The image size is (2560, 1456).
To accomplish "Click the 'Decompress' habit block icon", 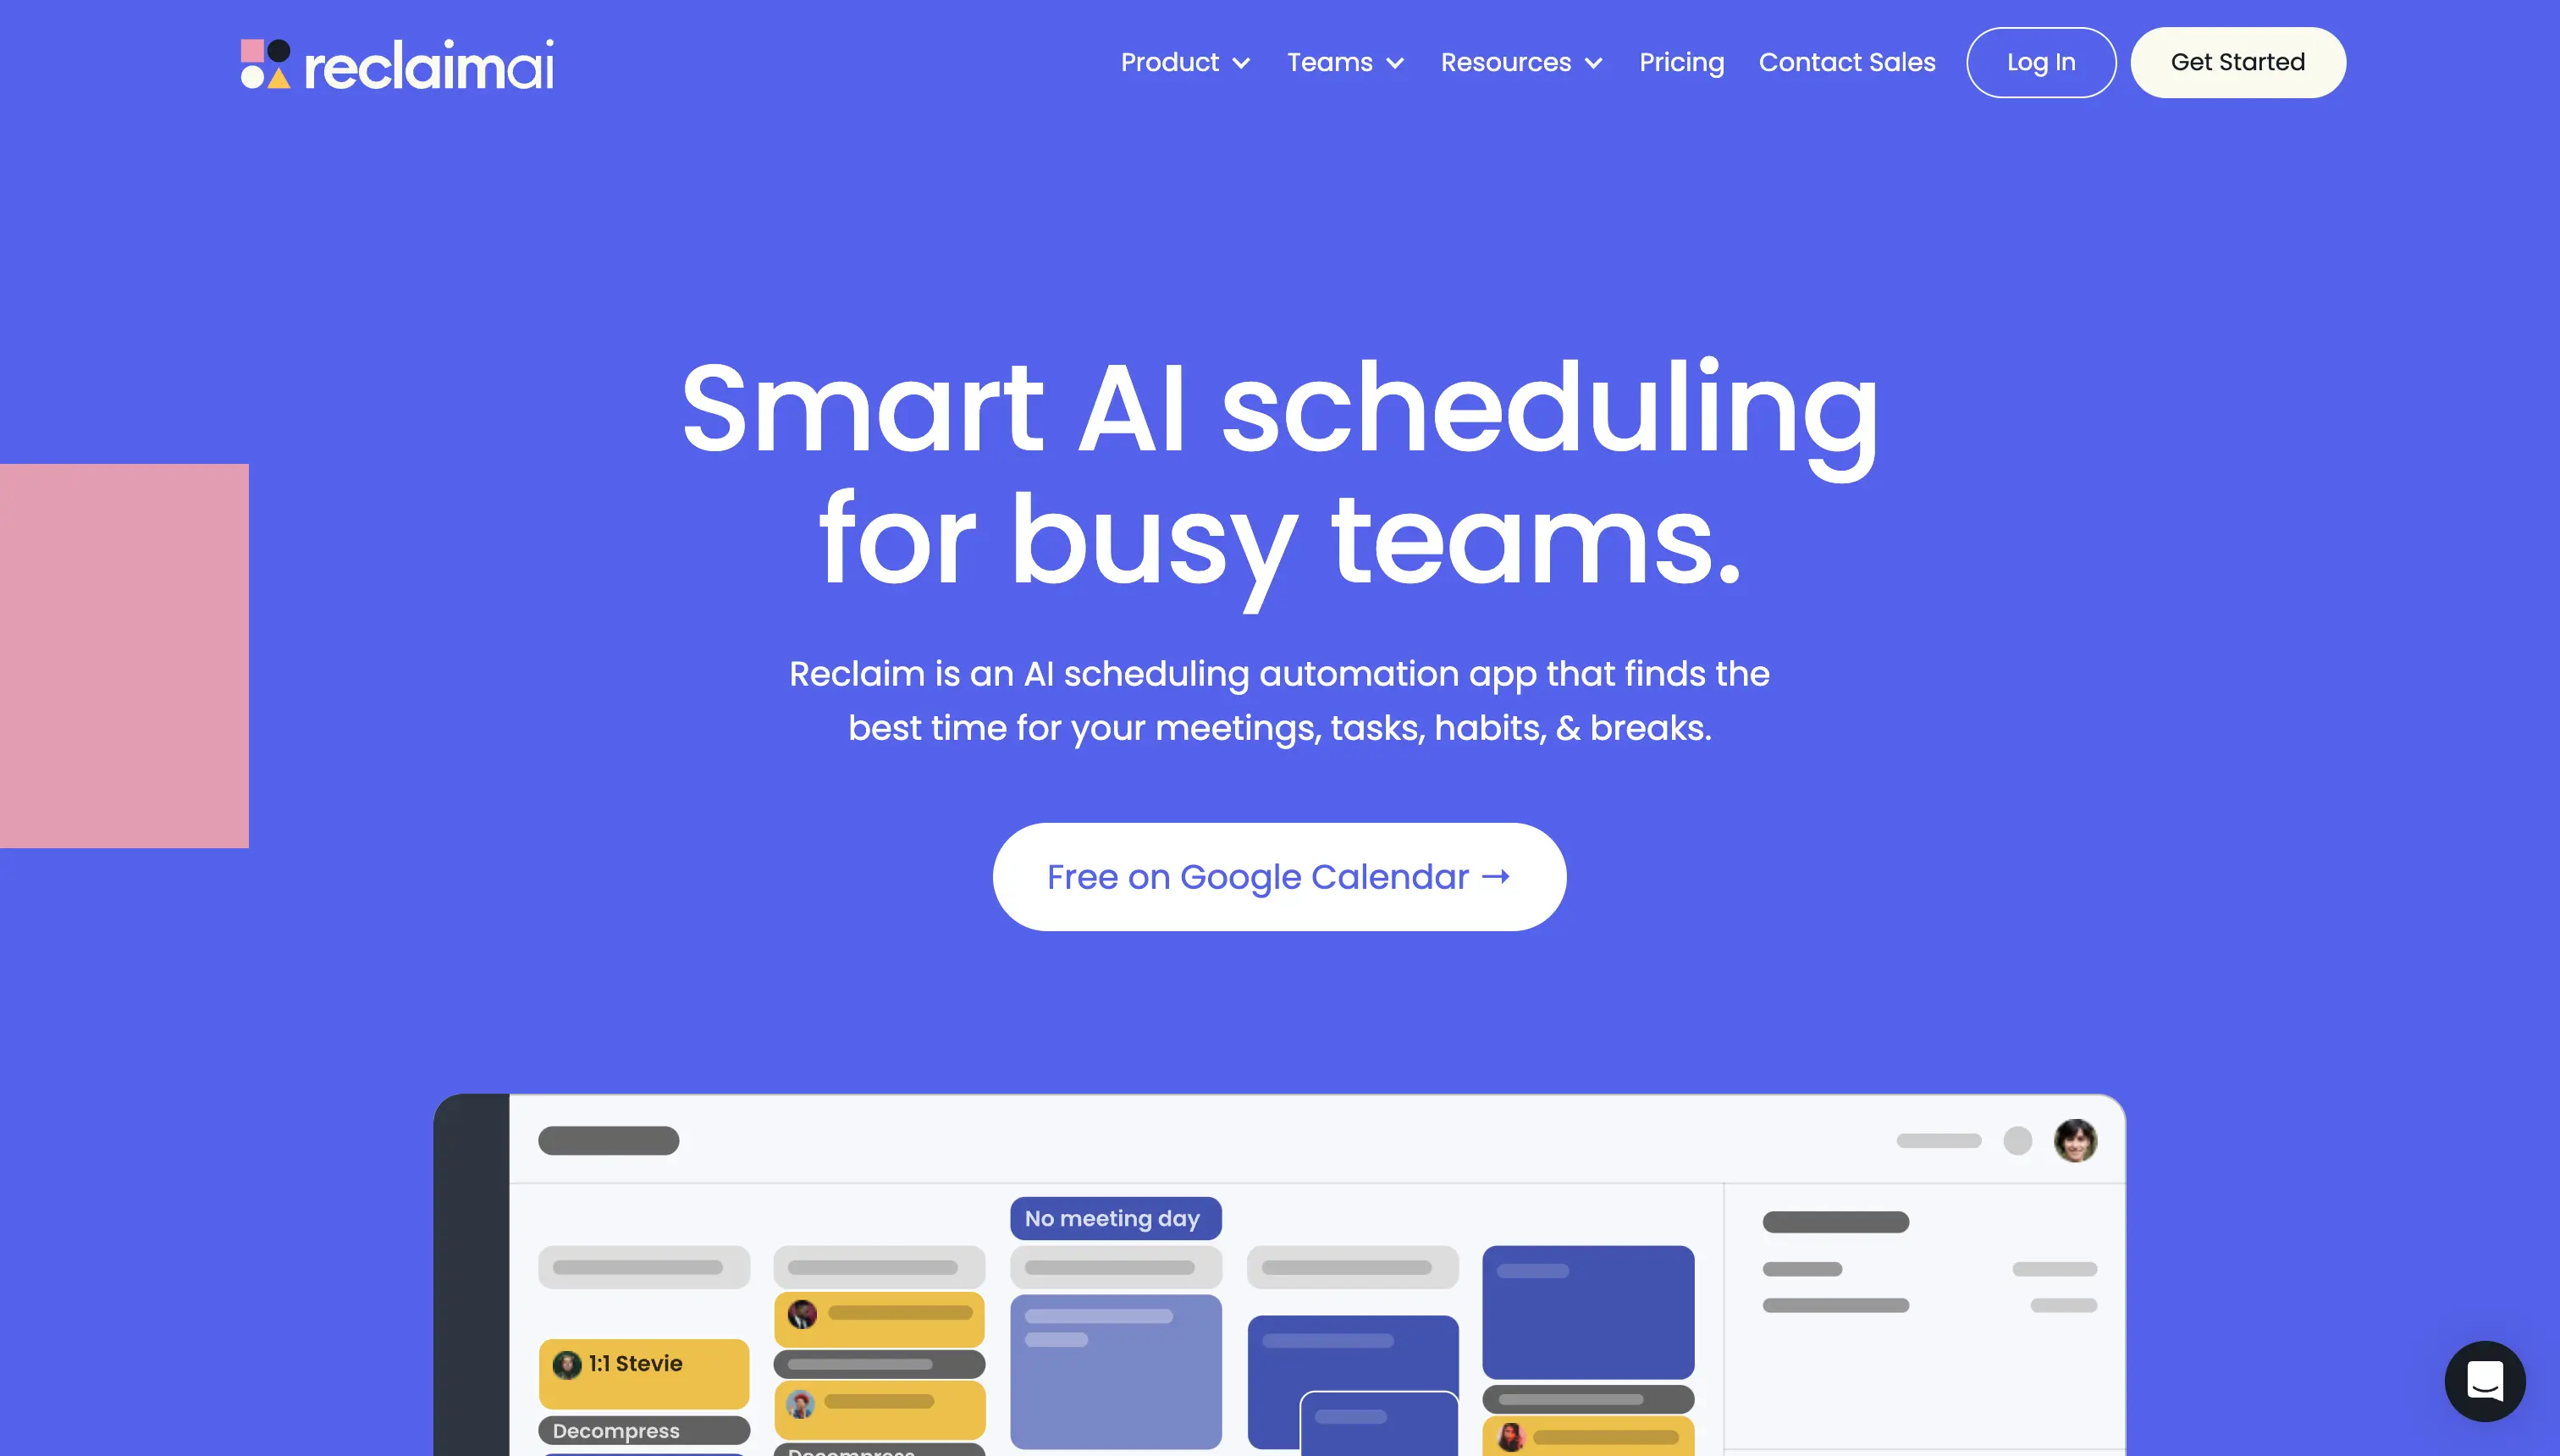I will coord(617,1430).
